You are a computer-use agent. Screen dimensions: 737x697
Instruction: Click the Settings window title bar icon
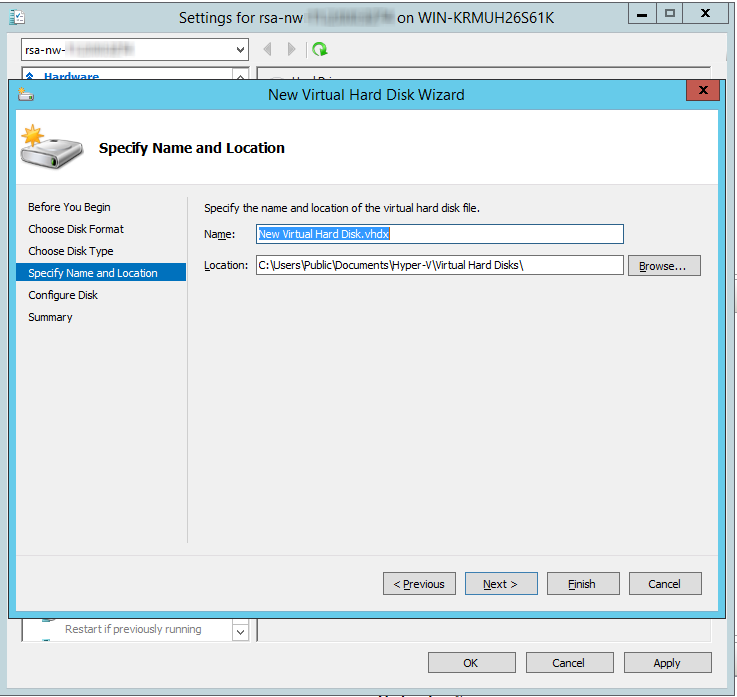[x=17, y=17]
